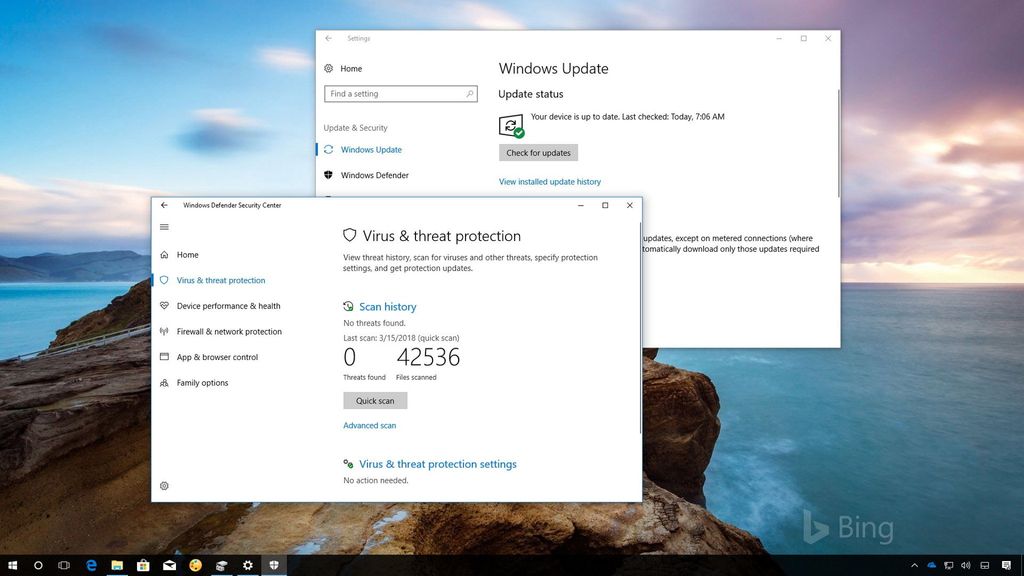Click the Check for updates button
Image resolution: width=1024 pixels, height=576 pixels.
(538, 152)
